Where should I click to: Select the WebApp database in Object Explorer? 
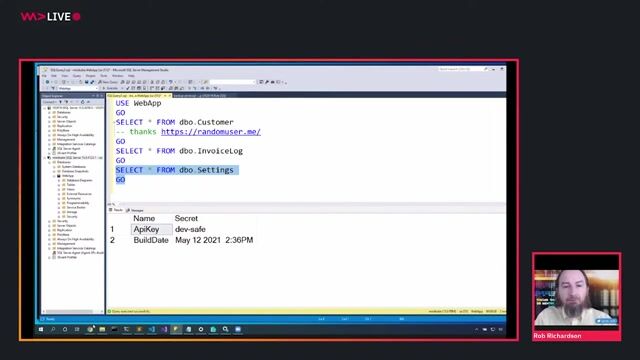(x=68, y=176)
